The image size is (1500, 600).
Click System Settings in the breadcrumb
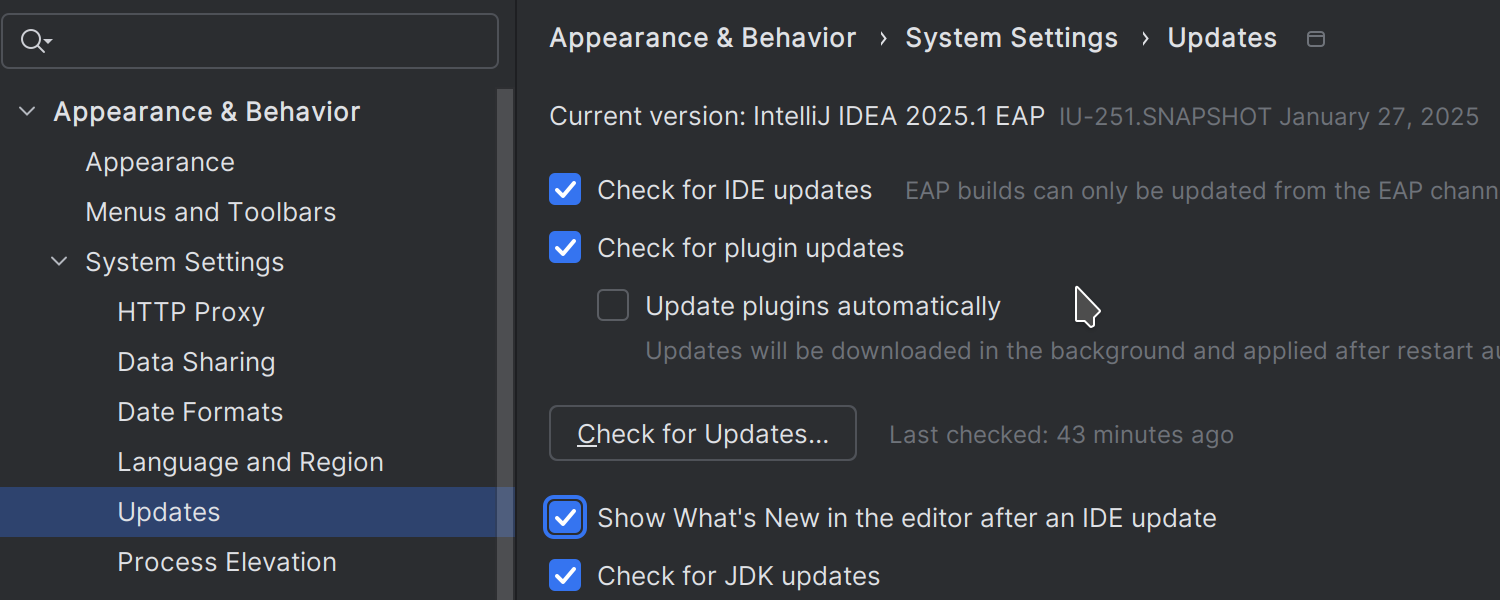[1011, 38]
